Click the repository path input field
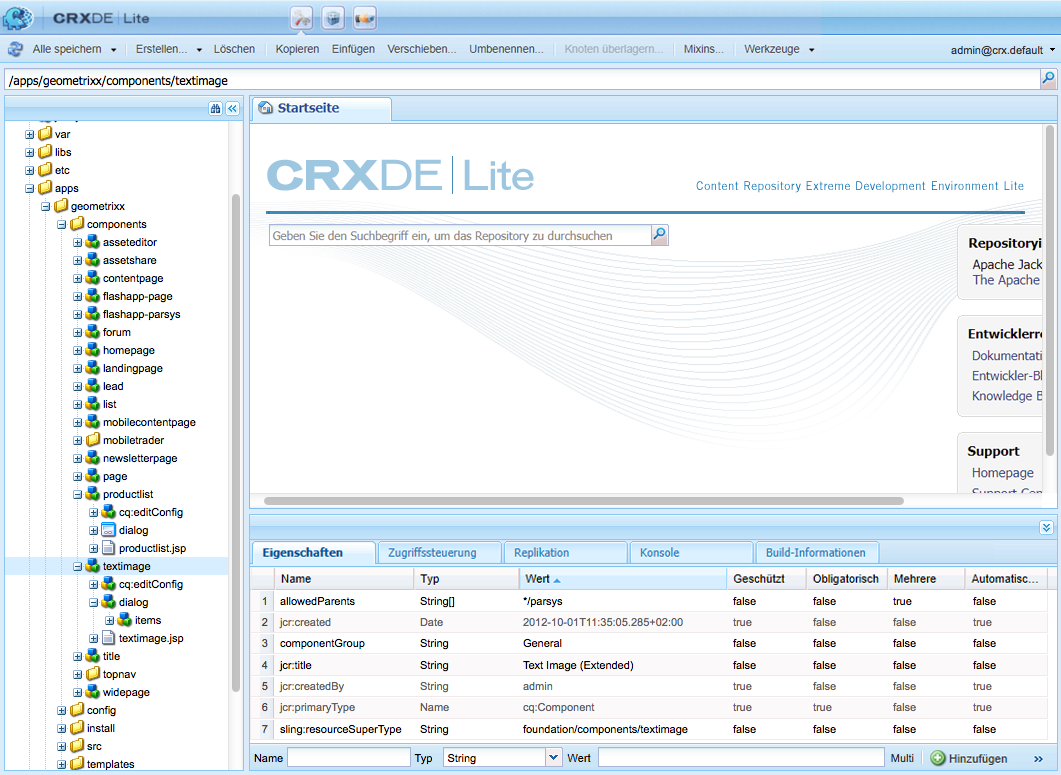This screenshot has width=1061, height=775. 522,80
